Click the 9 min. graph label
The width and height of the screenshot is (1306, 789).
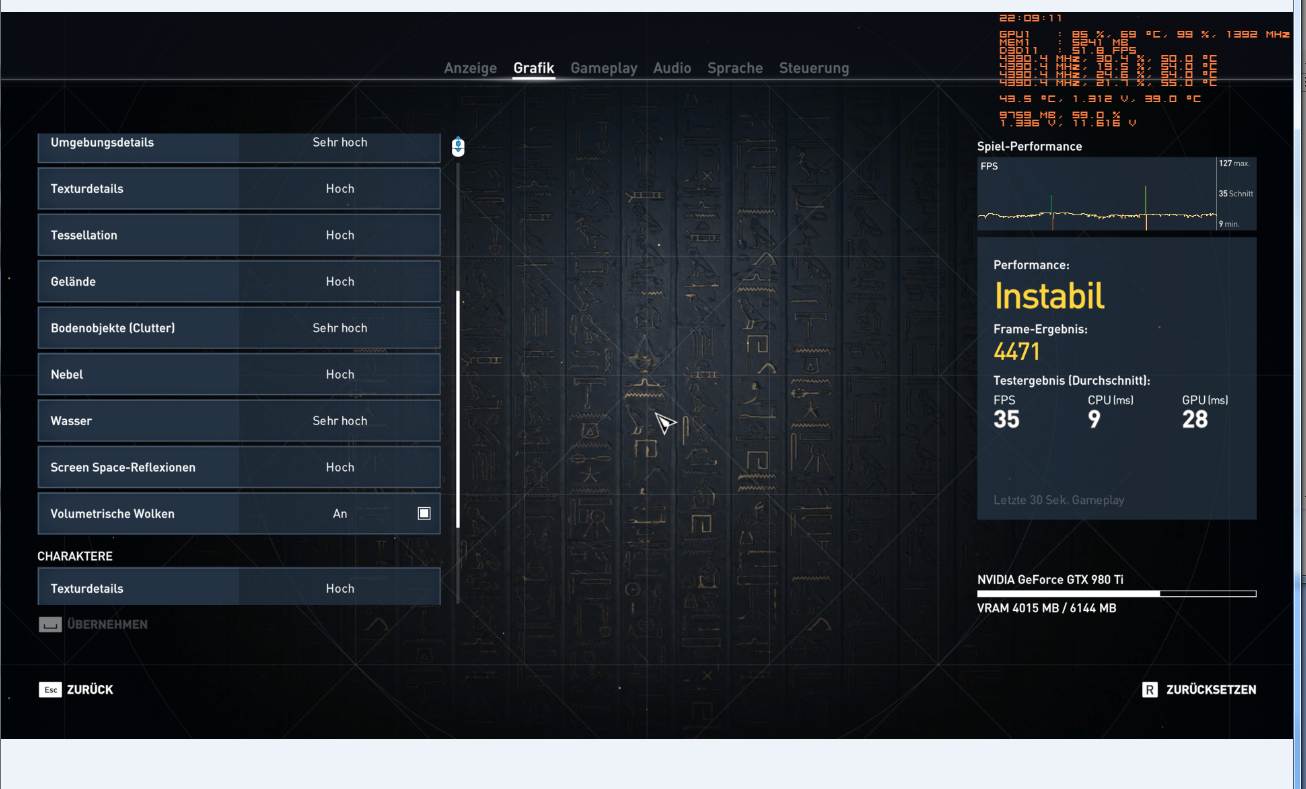(1229, 224)
